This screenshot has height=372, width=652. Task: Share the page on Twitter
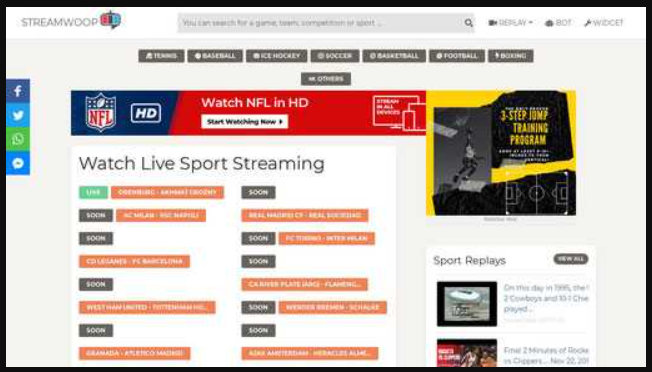pos(18,115)
